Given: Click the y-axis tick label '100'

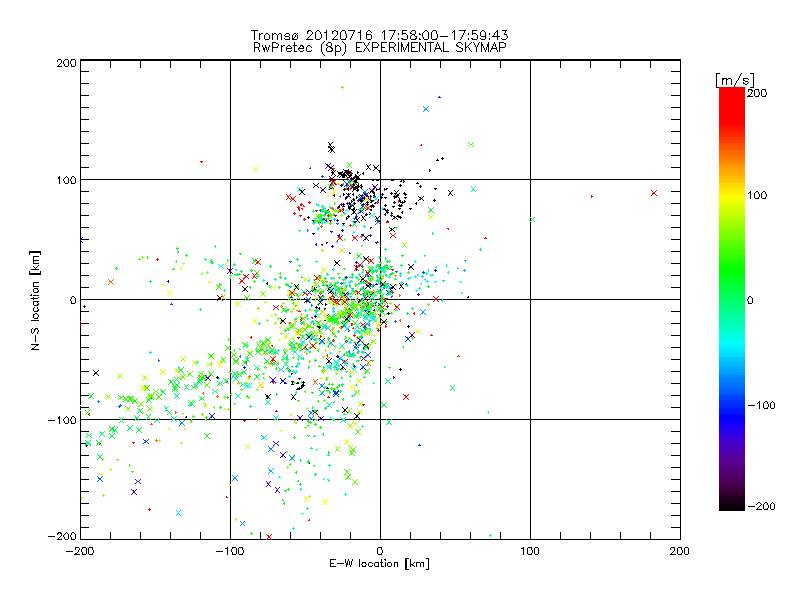Looking at the screenshot, I should [x=66, y=180].
